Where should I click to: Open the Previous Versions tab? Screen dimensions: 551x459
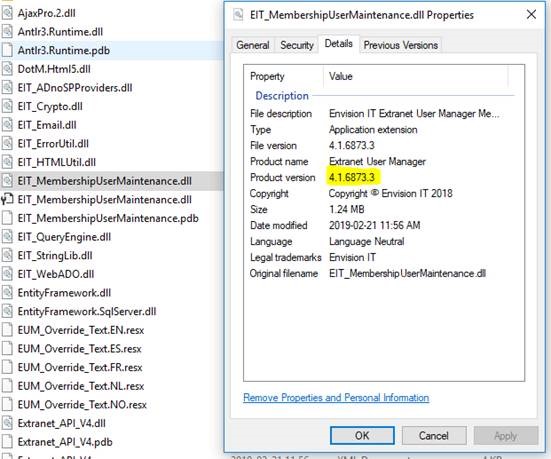point(401,45)
